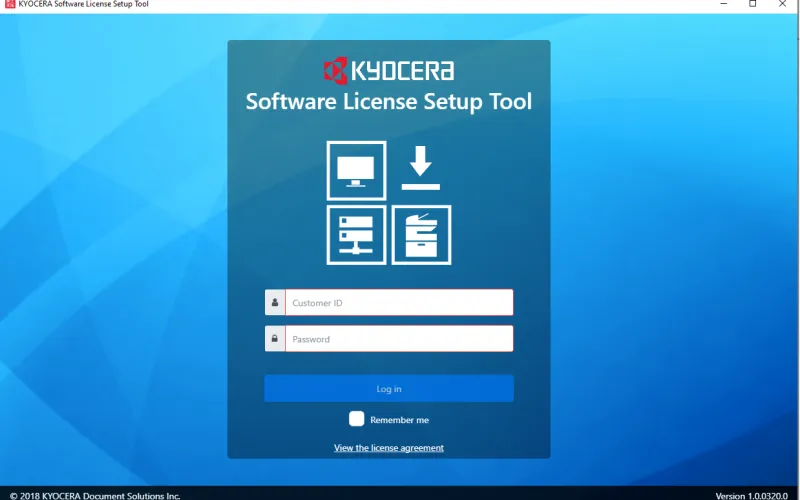Click the Software License Setup Tool heading
The width and height of the screenshot is (800, 500).
coord(389,101)
